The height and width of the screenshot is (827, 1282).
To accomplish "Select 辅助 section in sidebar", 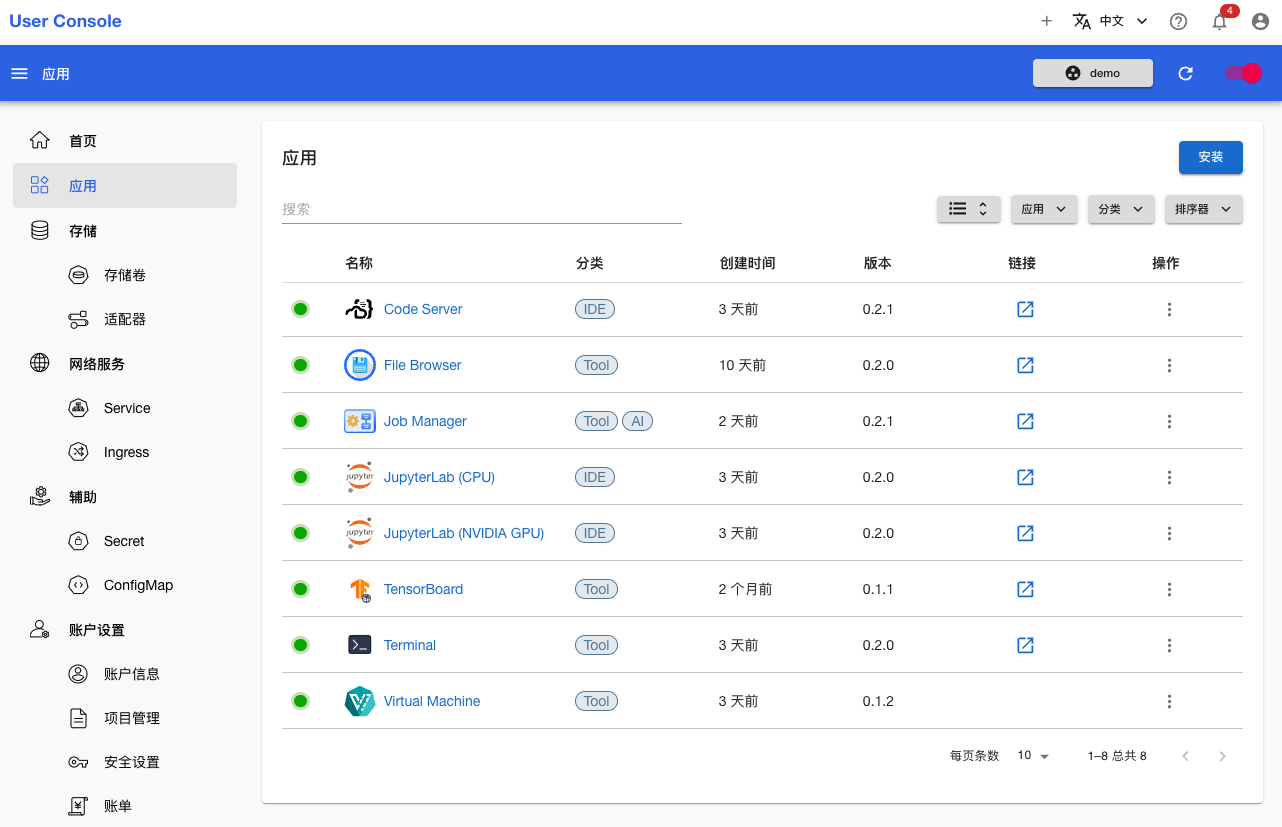I will (125, 497).
